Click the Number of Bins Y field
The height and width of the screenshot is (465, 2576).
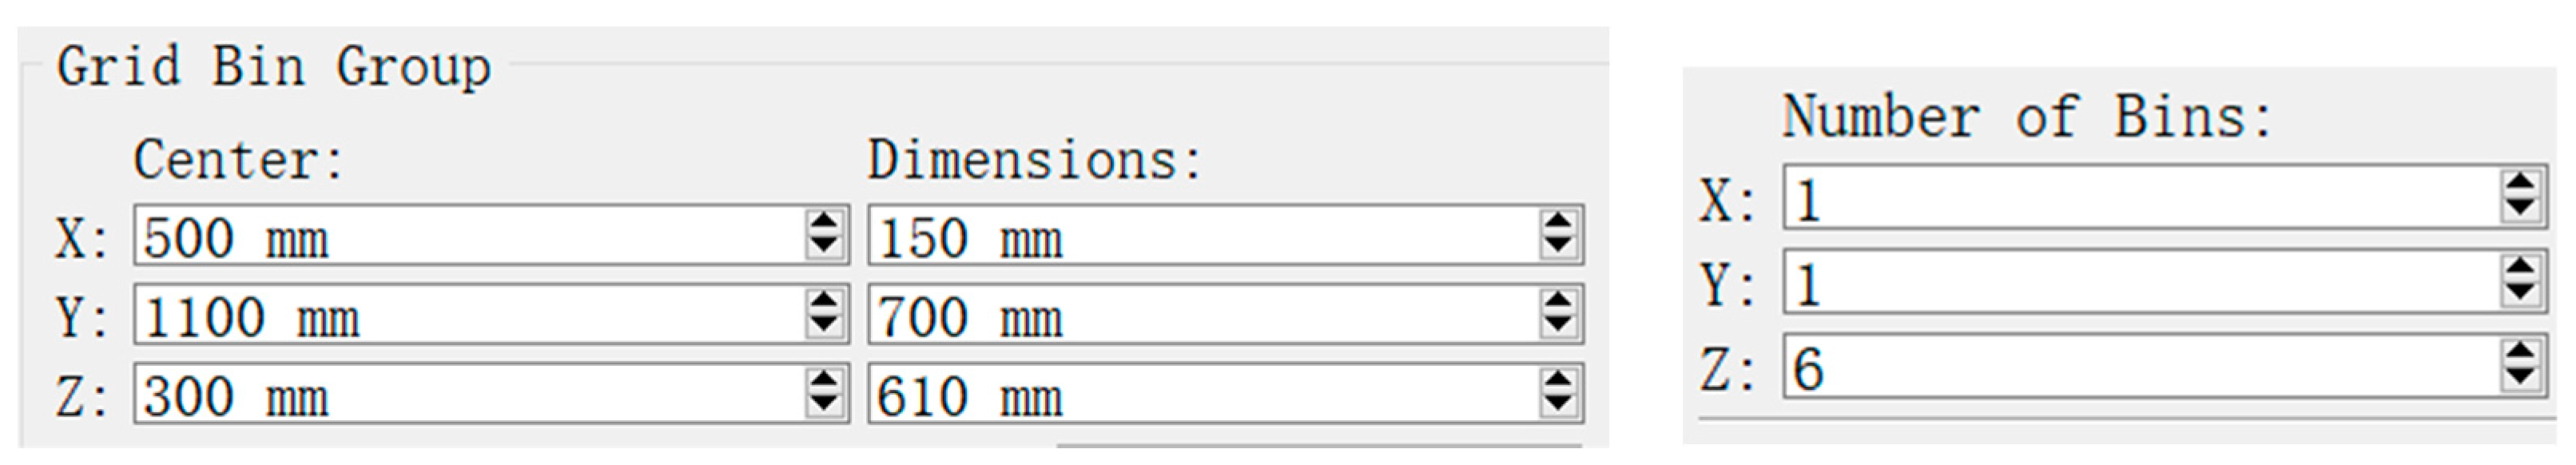point(2140,283)
